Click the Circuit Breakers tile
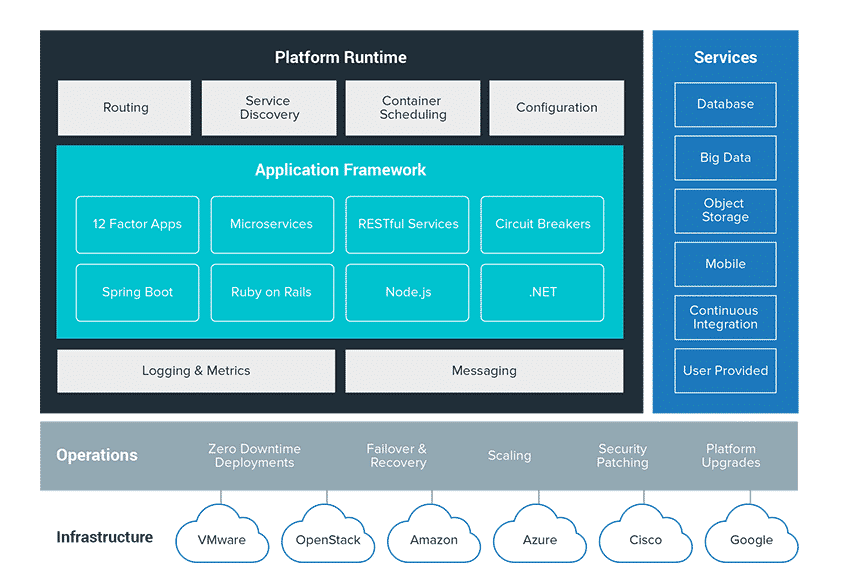The image size is (855, 588). click(542, 224)
